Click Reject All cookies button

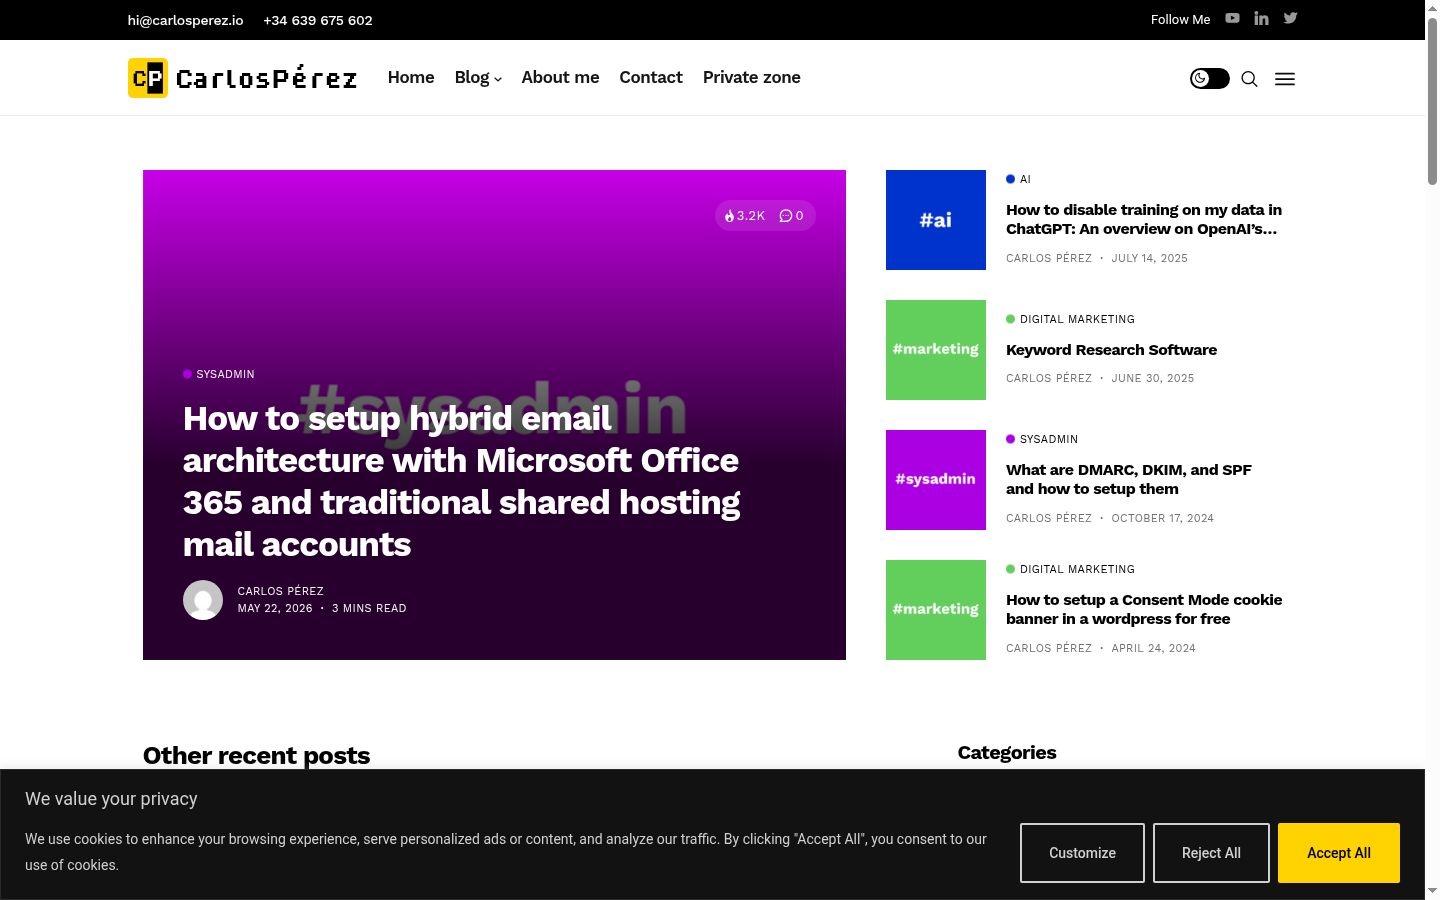click(x=1211, y=853)
